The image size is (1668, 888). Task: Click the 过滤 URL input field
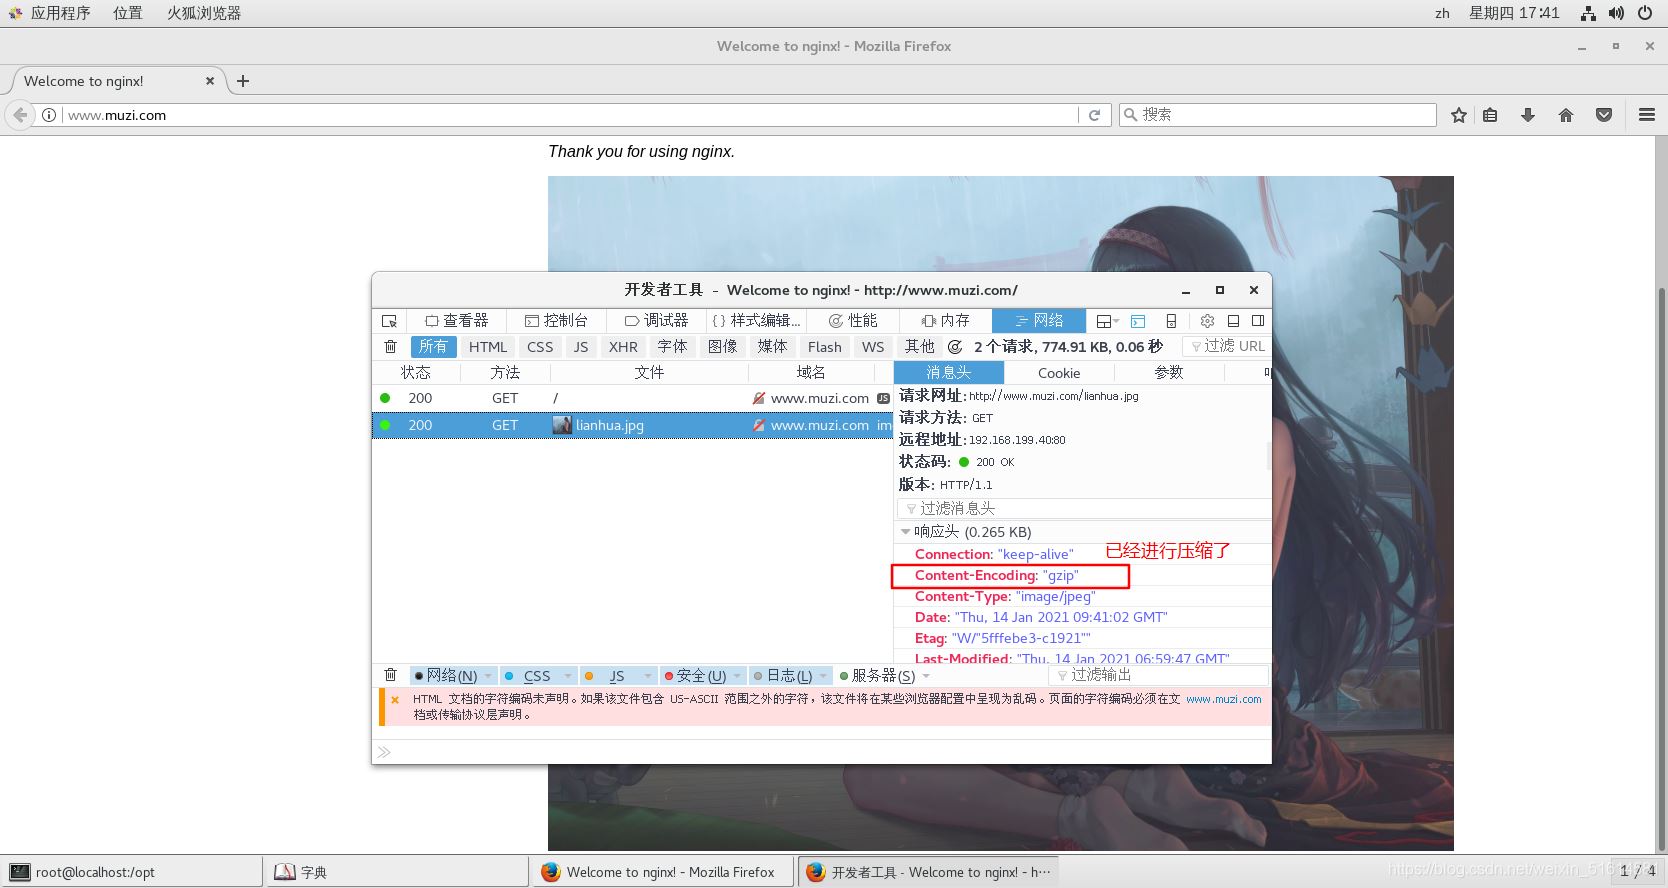1227,346
